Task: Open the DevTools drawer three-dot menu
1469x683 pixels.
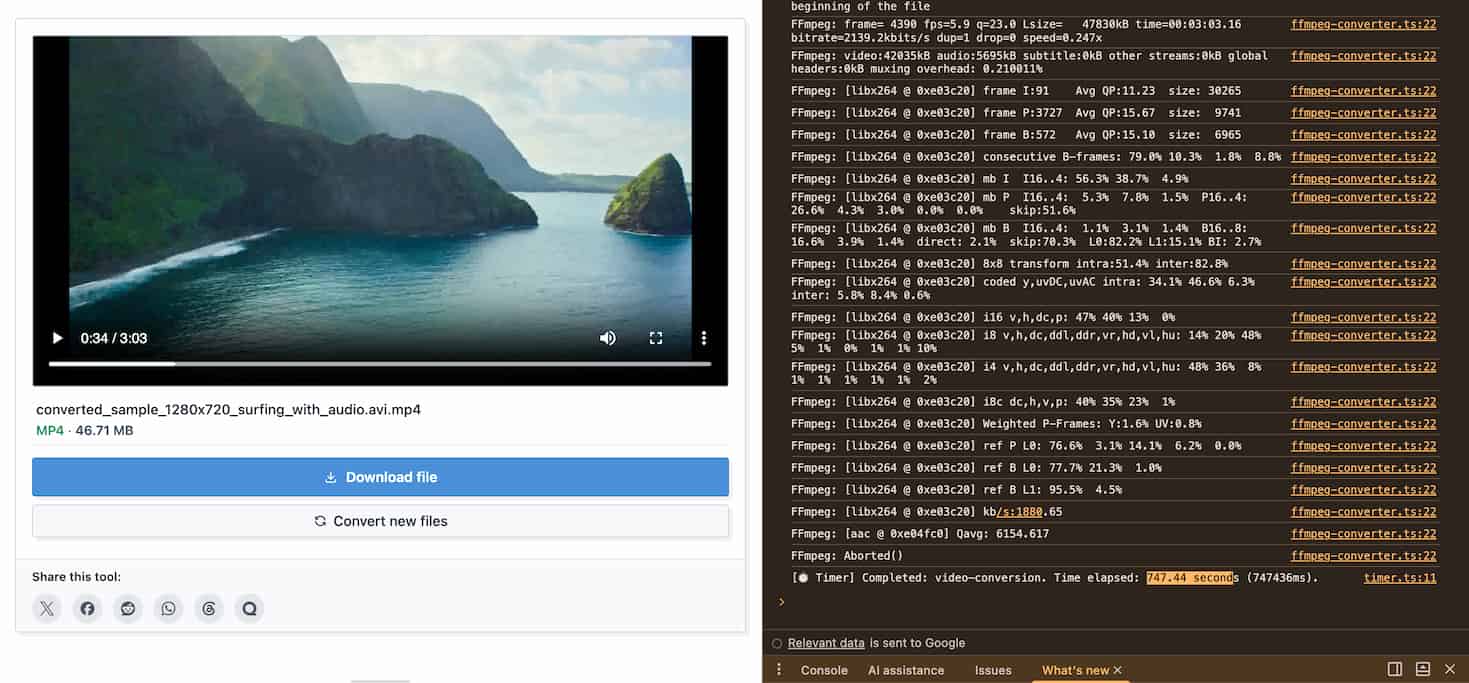Action: pyautogui.click(x=779, y=670)
